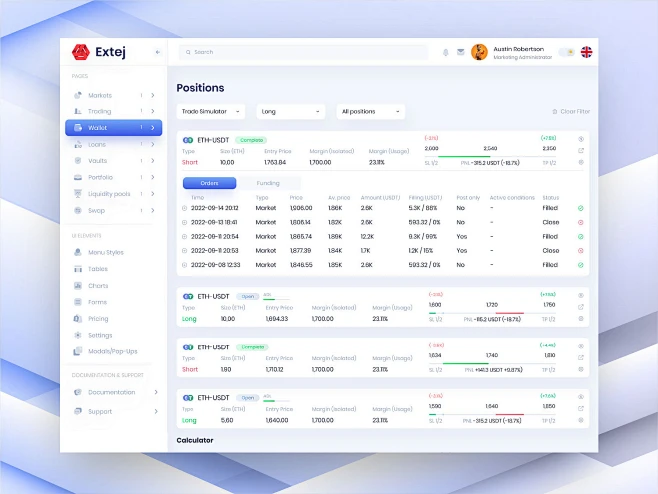Switch to the Funding tab
This screenshot has width=658, height=494.
click(268, 183)
